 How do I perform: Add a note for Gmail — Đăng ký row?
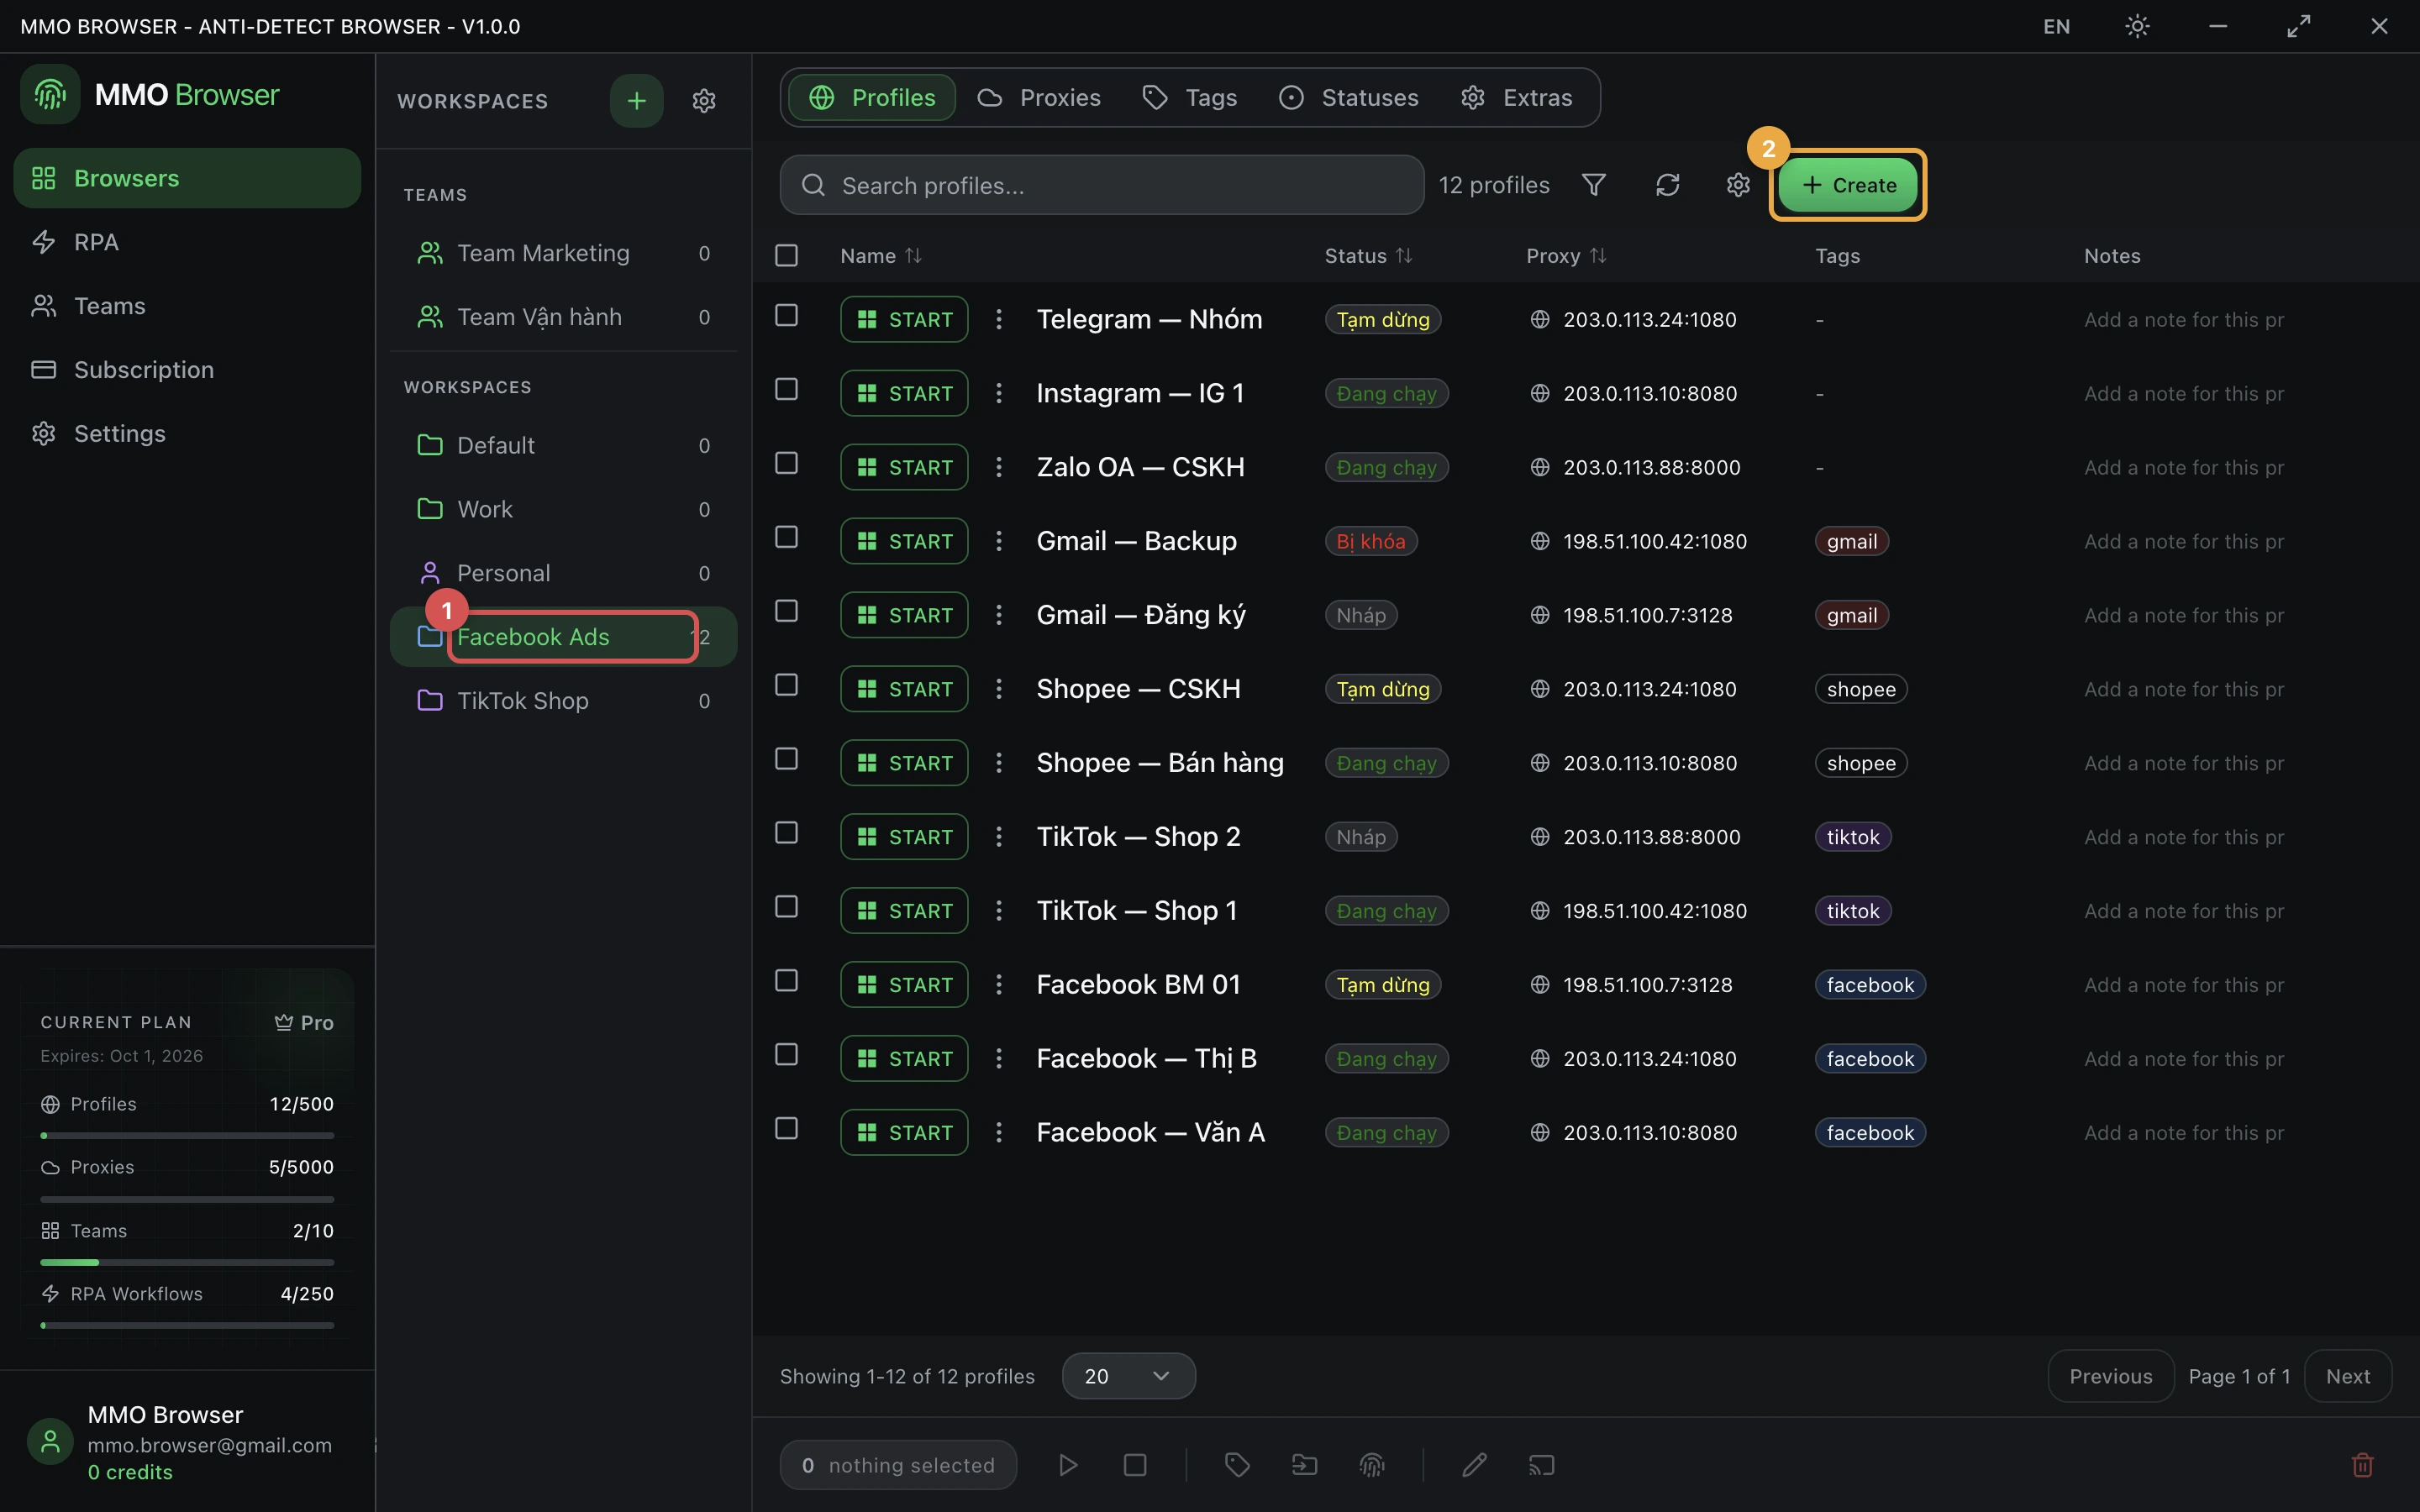point(2184,615)
